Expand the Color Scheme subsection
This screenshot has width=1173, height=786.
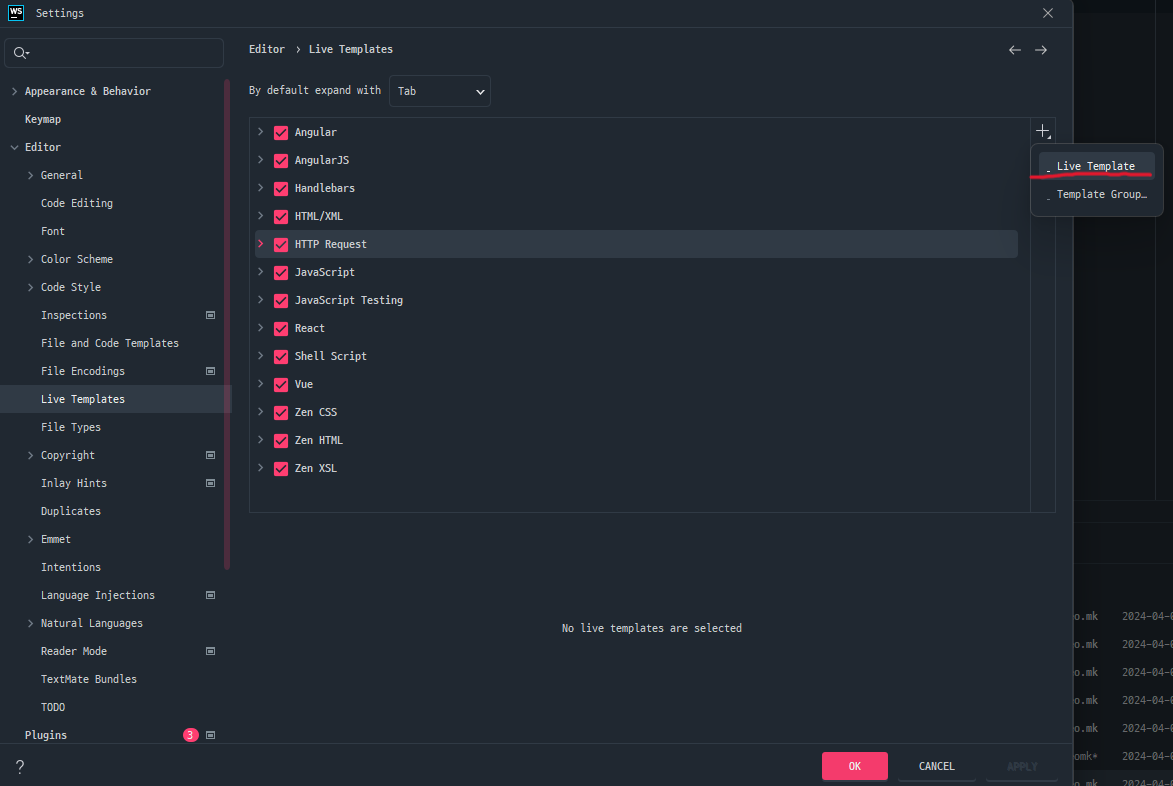[31, 259]
